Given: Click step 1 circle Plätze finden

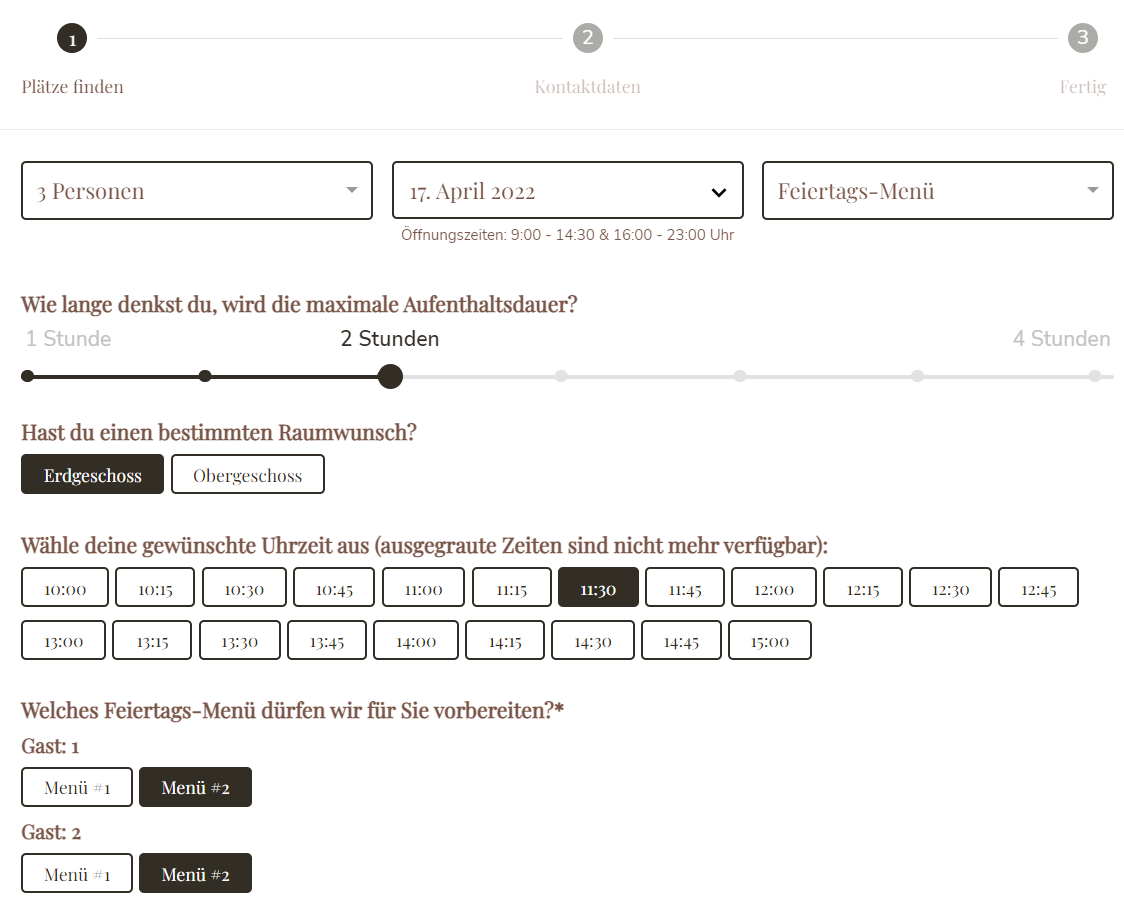Looking at the screenshot, I should [x=72, y=38].
